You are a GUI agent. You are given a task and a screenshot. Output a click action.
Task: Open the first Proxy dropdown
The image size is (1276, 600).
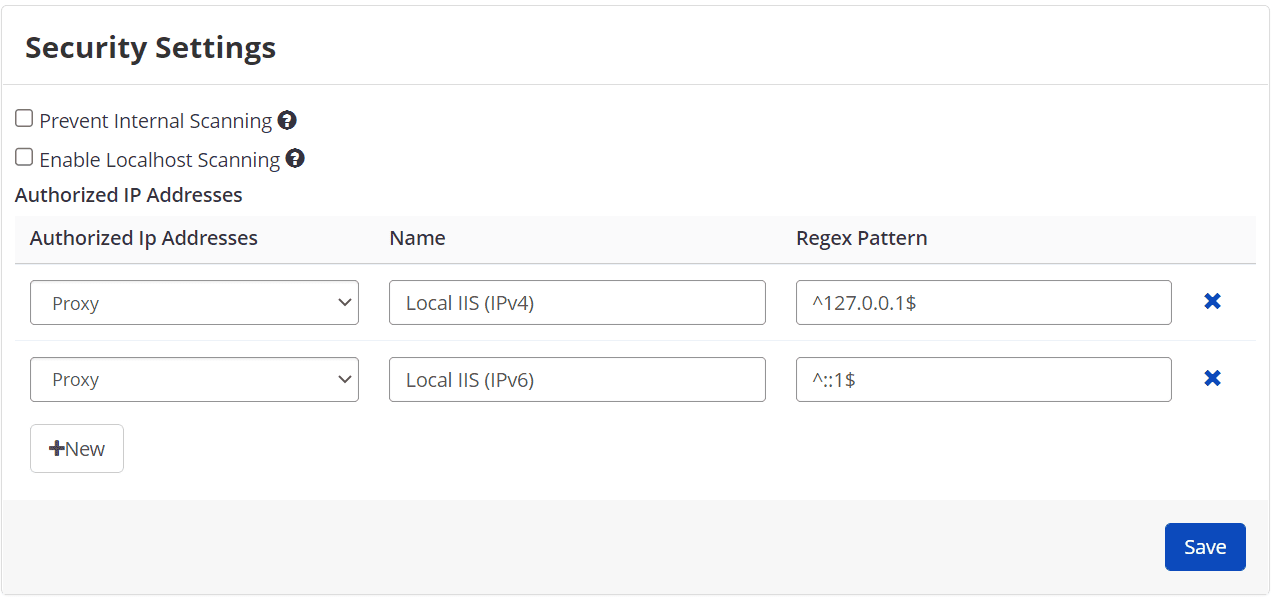[x=194, y=301]
